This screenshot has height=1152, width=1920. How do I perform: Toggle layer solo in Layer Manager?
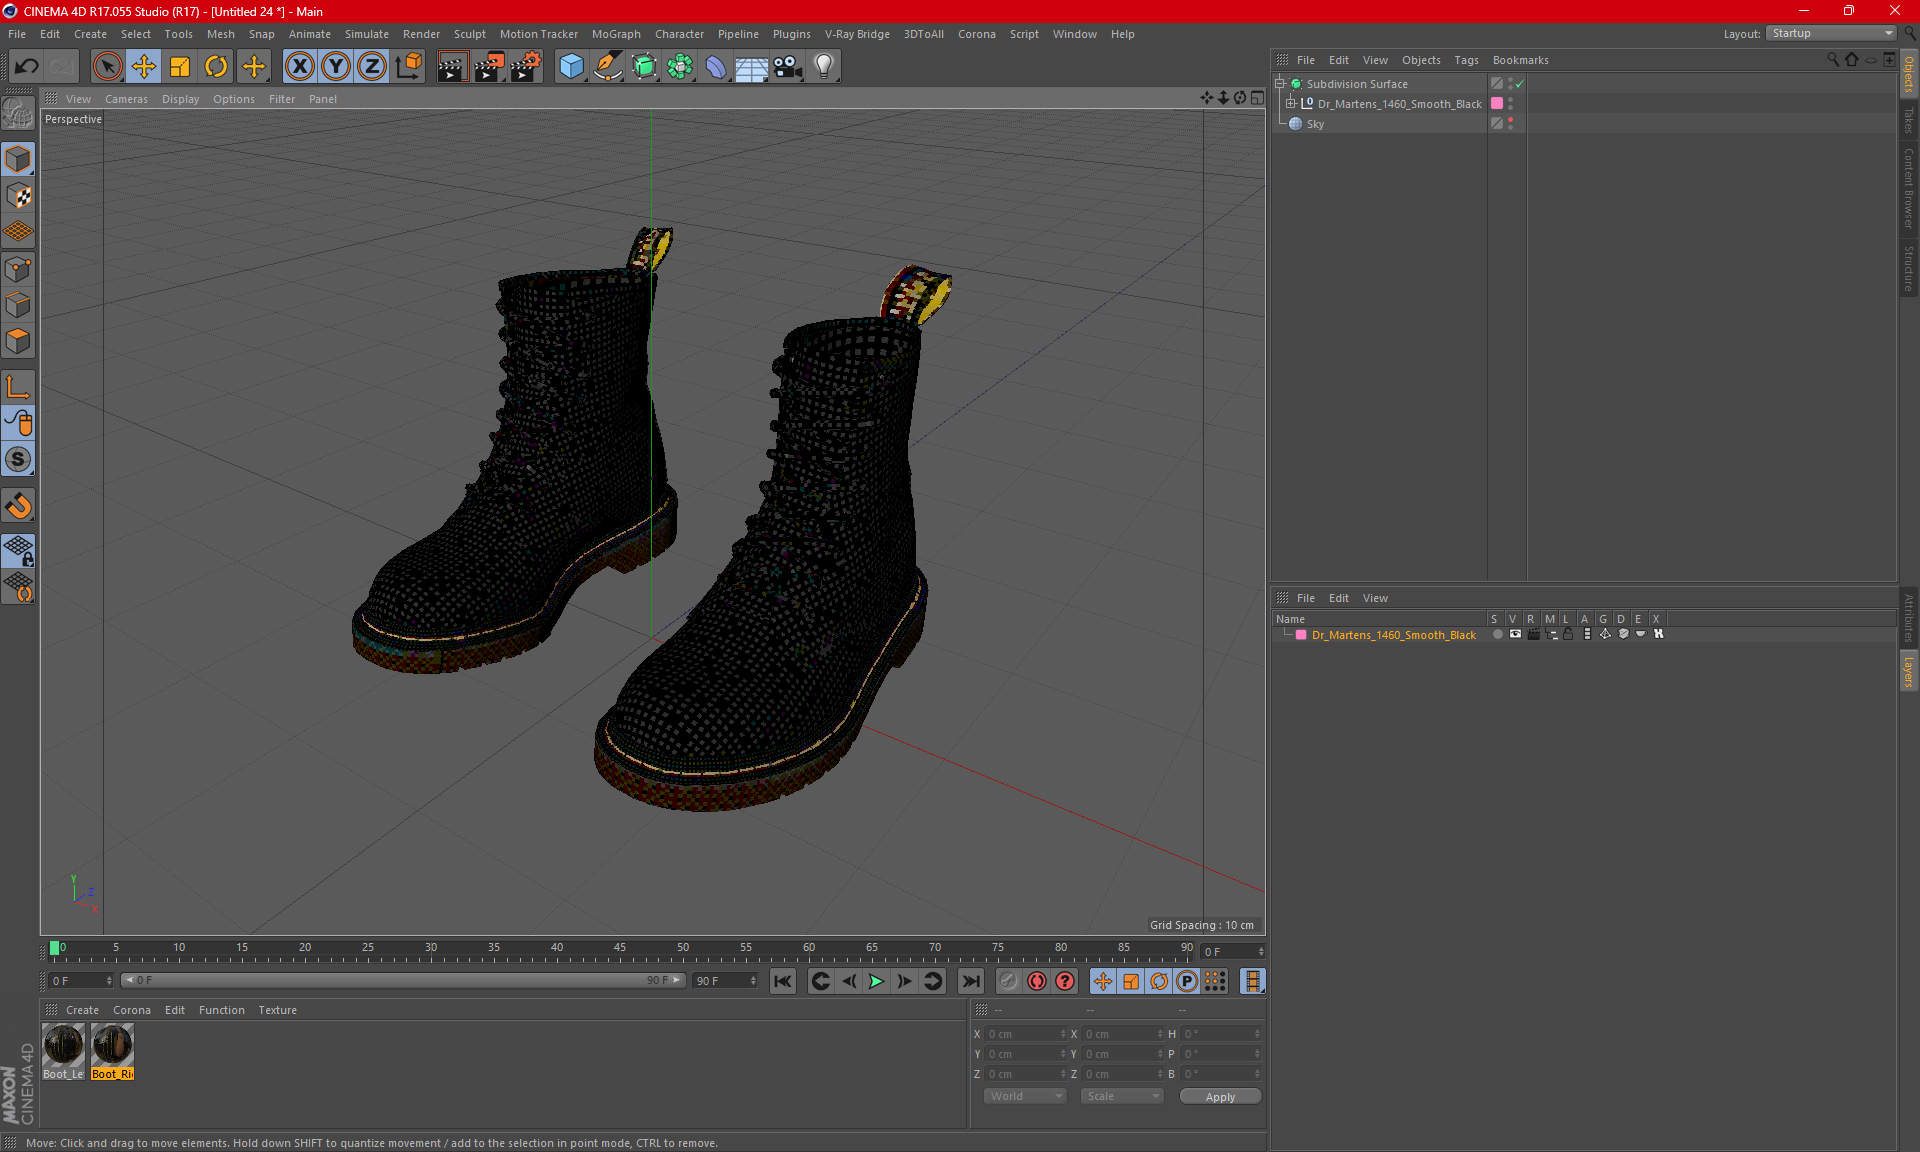(1497, 634)
